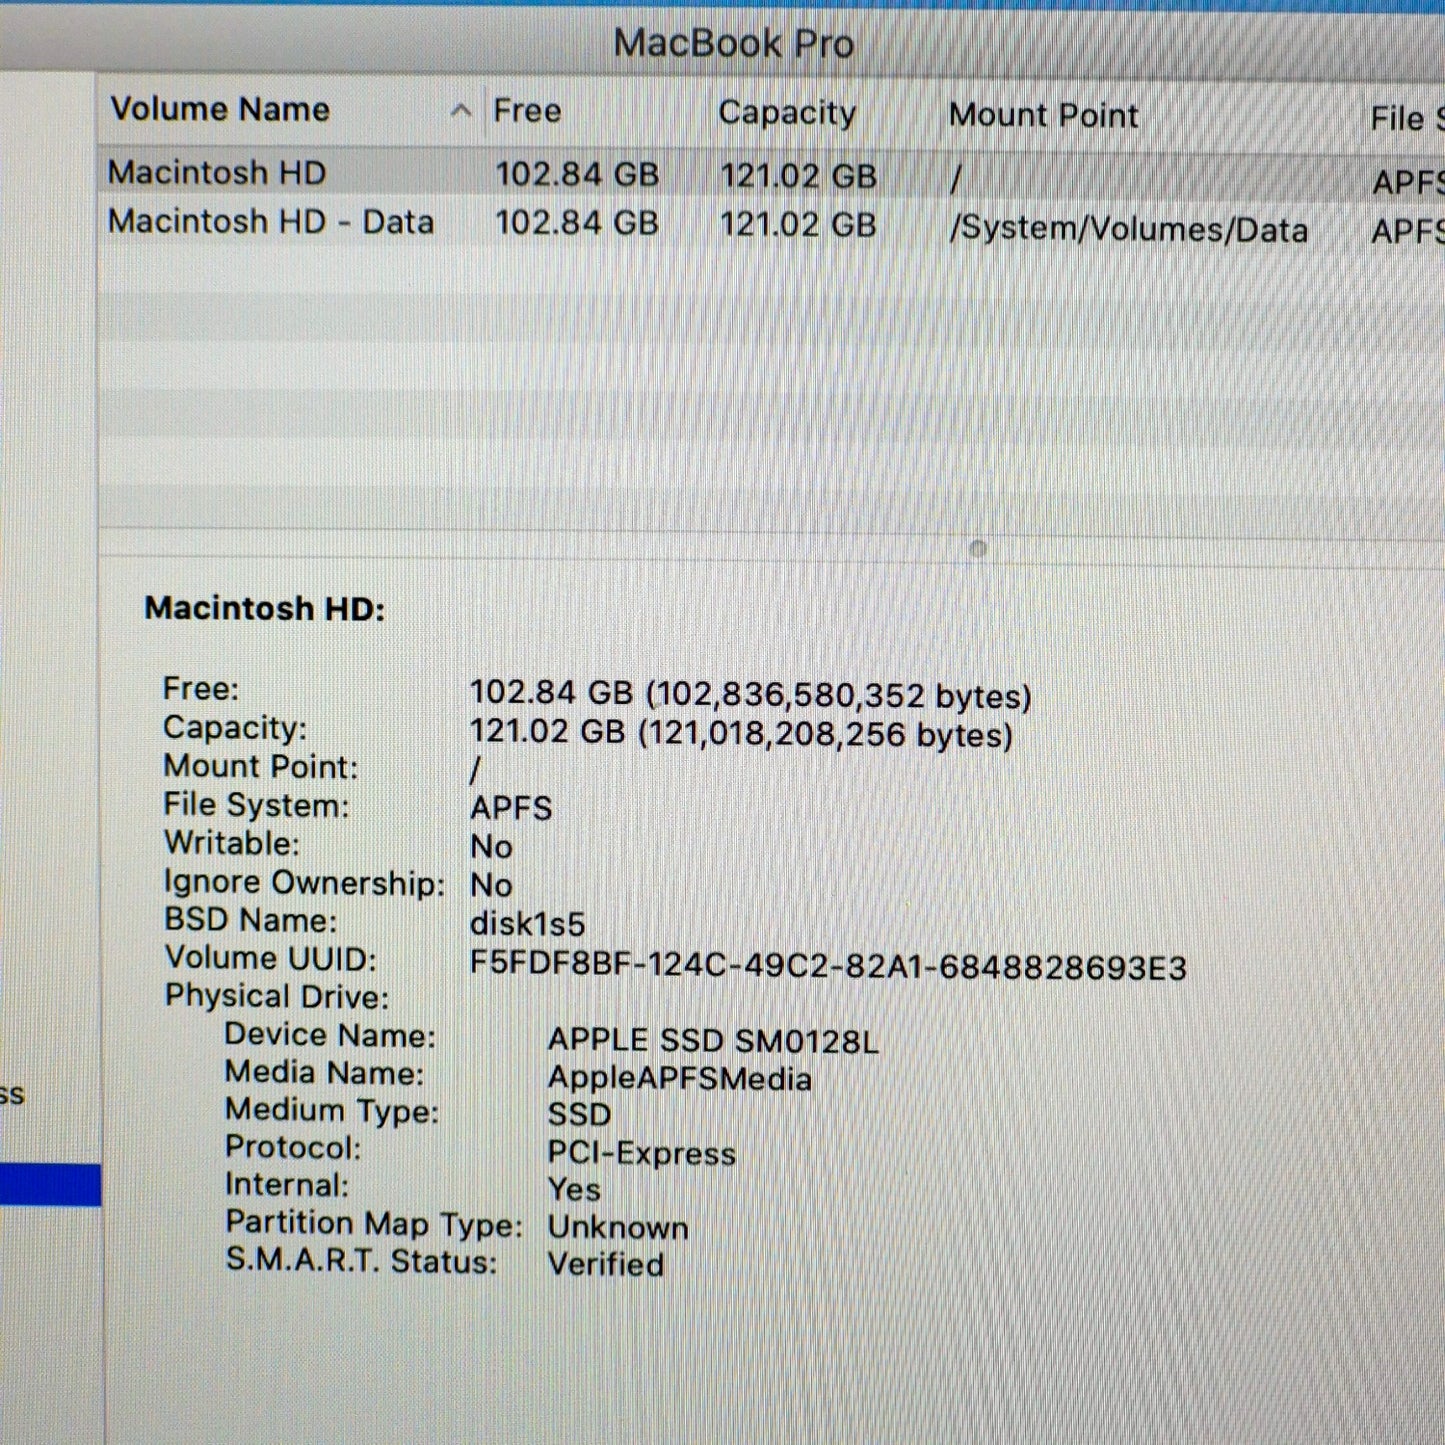
Task: Sort the table by Free column
Action: (527, 111)
